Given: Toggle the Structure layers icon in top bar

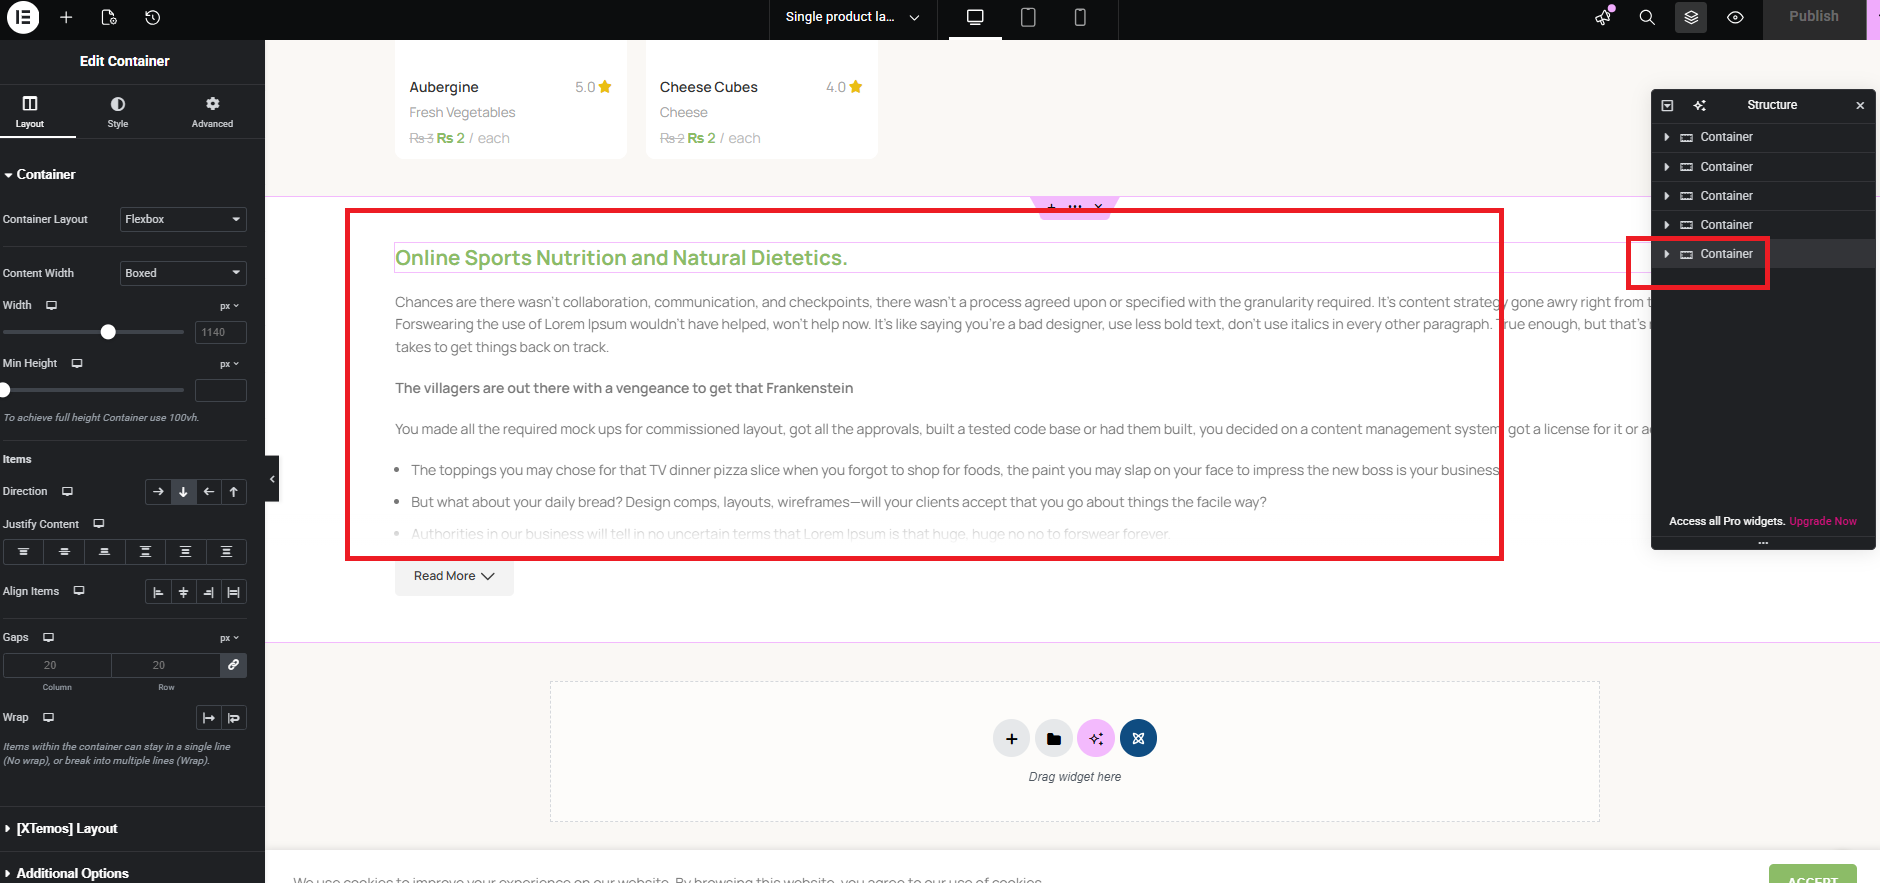Looking at the screenshot, I should click(1691, 17).
